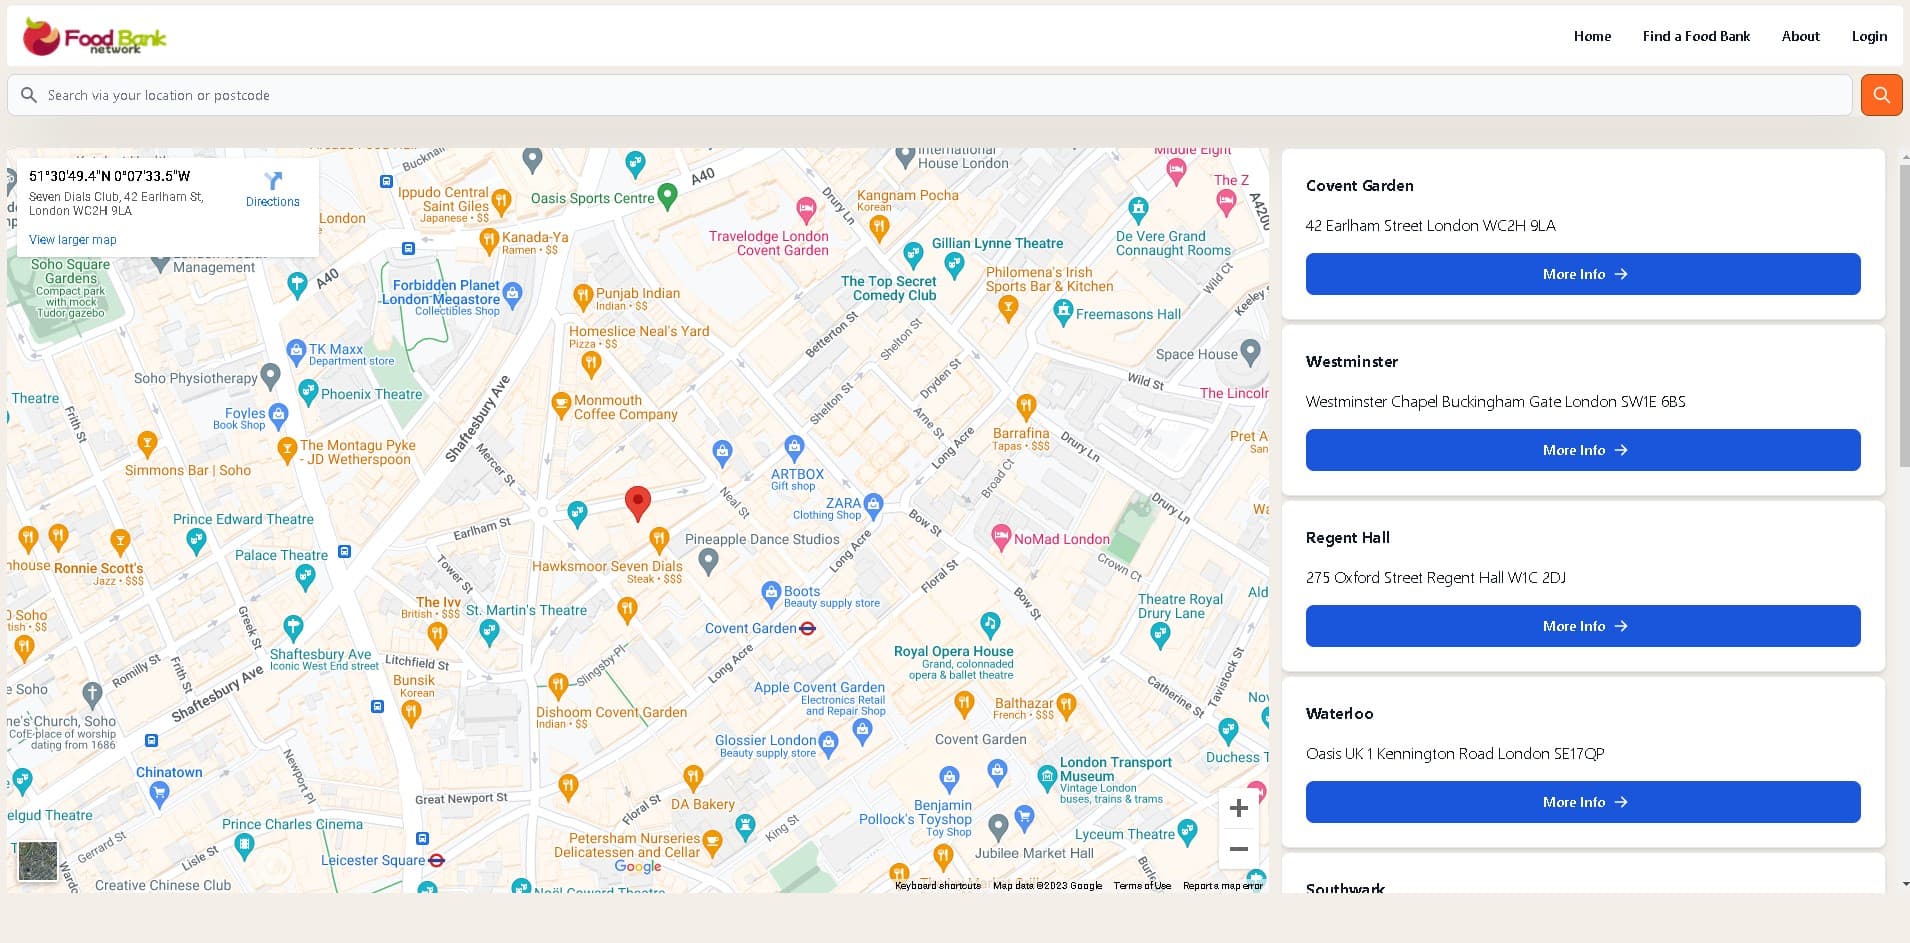
Task: Click the Balthazar French restaurant marker
Action: coord(1066,706)
